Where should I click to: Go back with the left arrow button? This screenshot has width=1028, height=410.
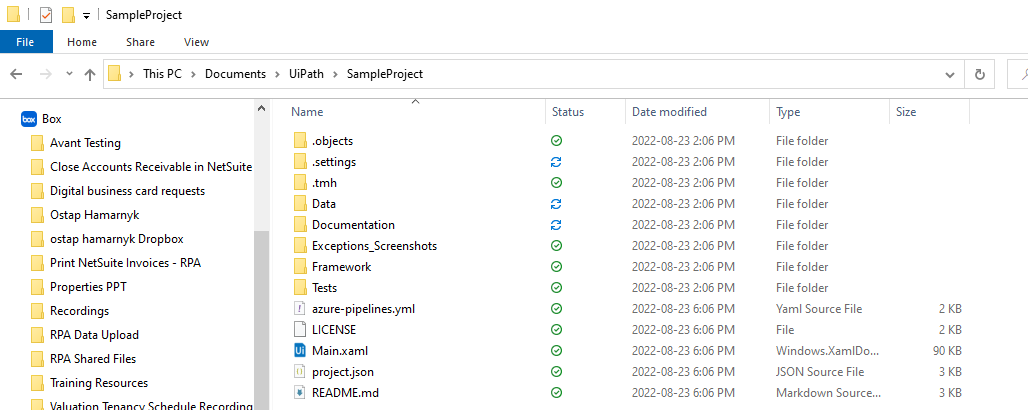point(16,74)
